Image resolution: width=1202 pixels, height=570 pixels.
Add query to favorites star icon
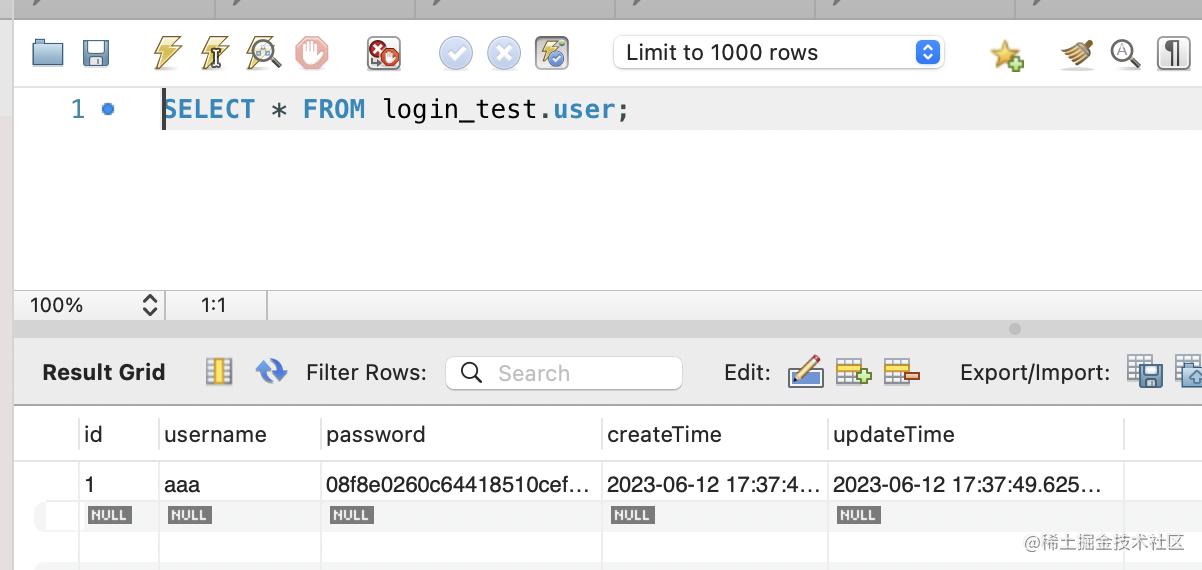click(1007, 54)
